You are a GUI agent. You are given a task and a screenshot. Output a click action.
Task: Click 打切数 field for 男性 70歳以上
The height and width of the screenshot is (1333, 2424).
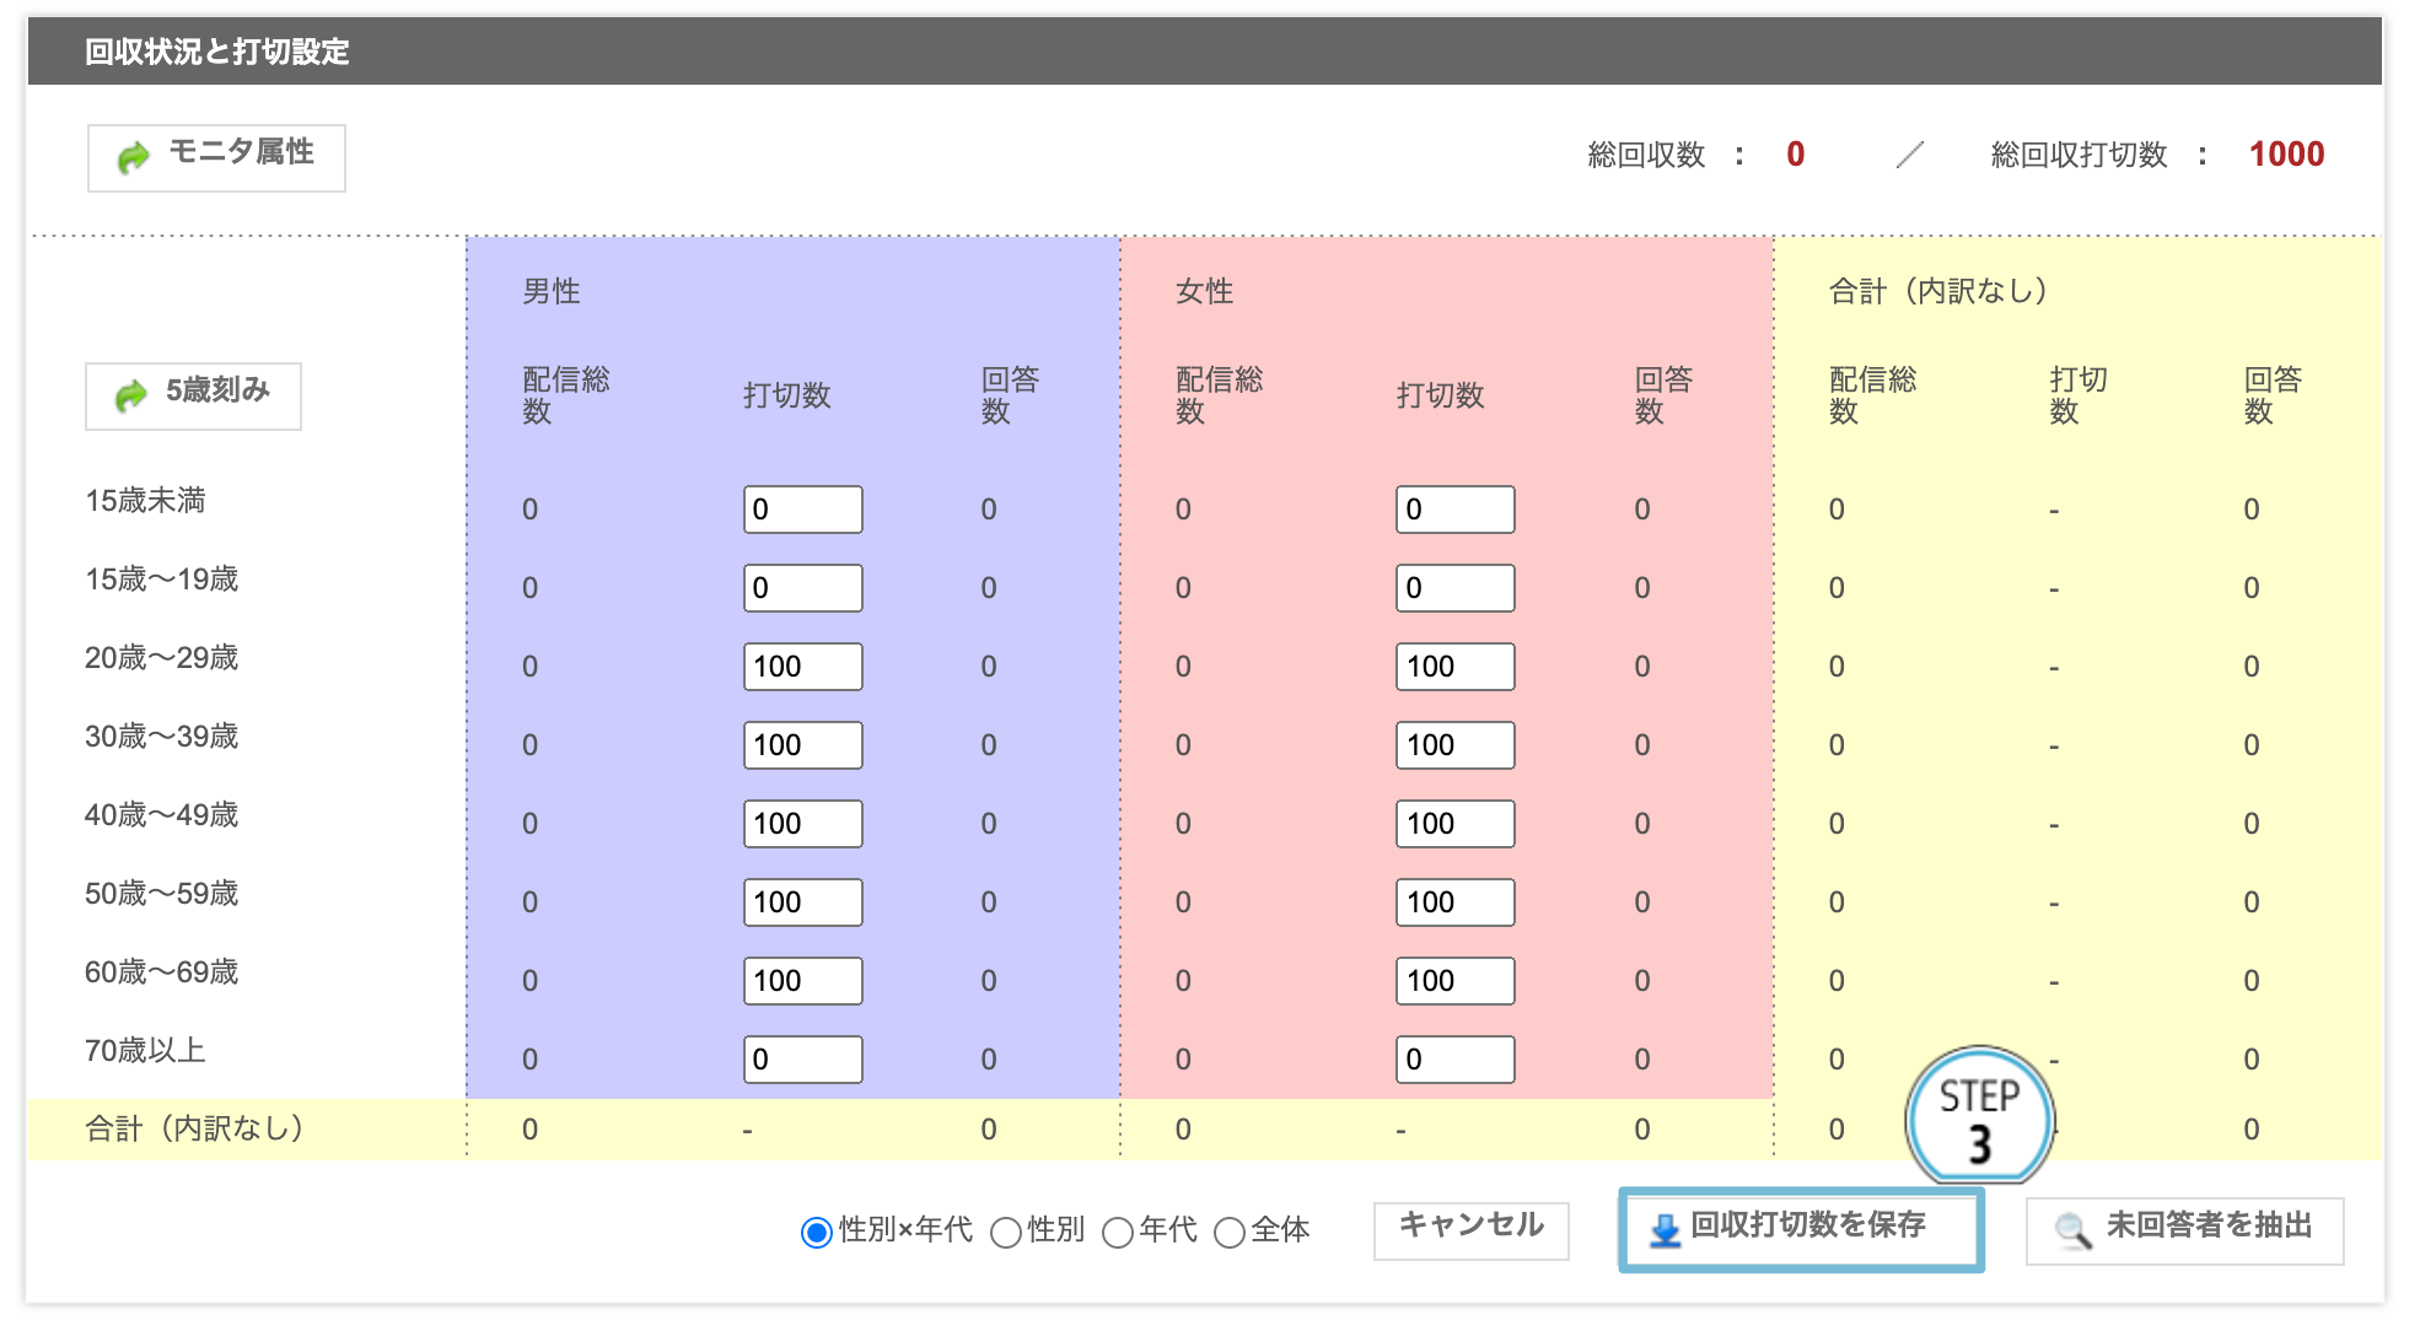click(802, 1059)
